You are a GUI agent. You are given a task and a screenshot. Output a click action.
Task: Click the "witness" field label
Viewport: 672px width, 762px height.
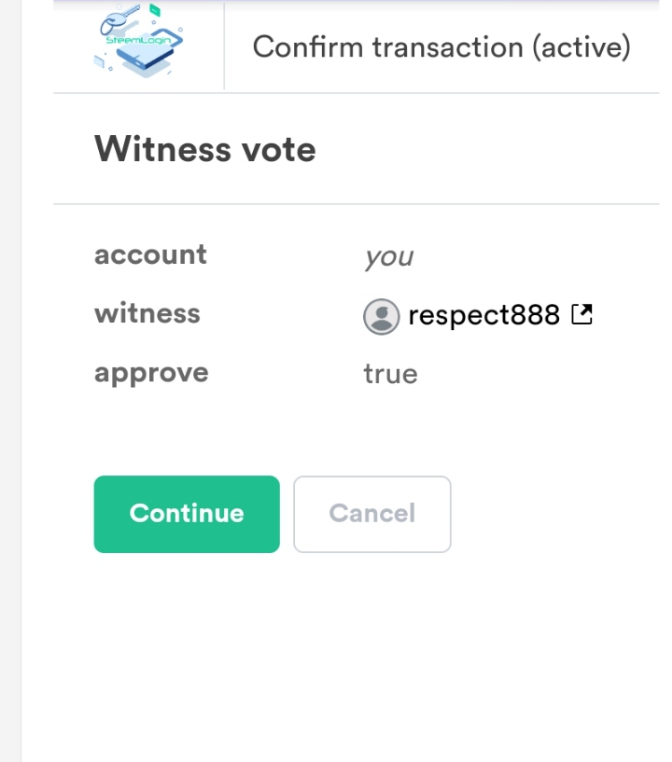147,314
